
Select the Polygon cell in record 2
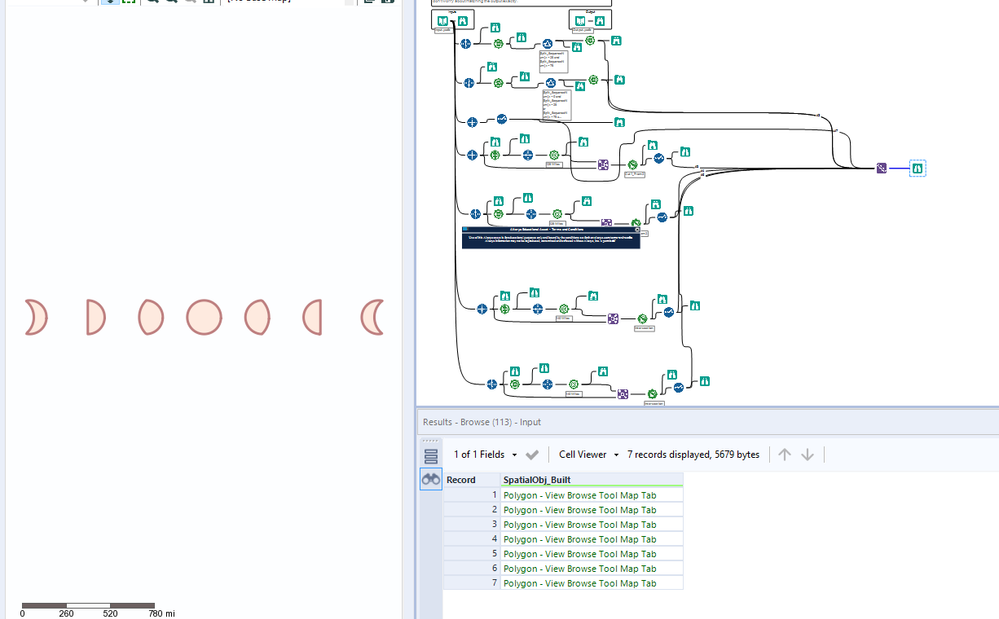(591, 509)
